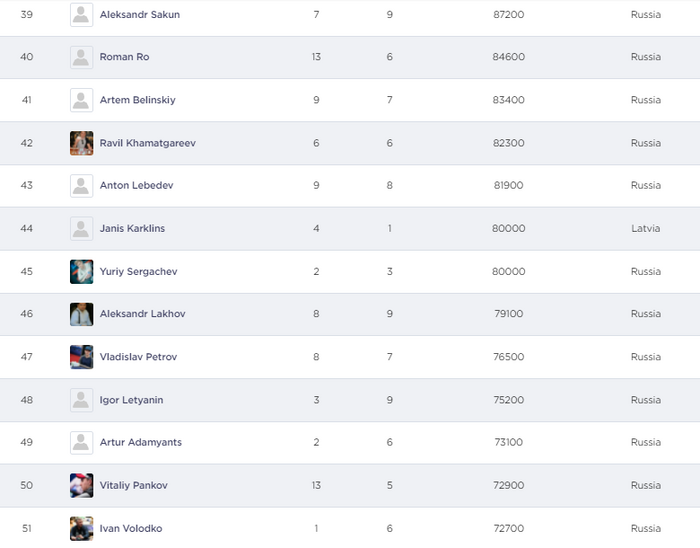Image resolution: width=700 pixels, height=548 pixels.
Task: Click Anton Lebedev's default avatar icon
Action: point(82,185)
